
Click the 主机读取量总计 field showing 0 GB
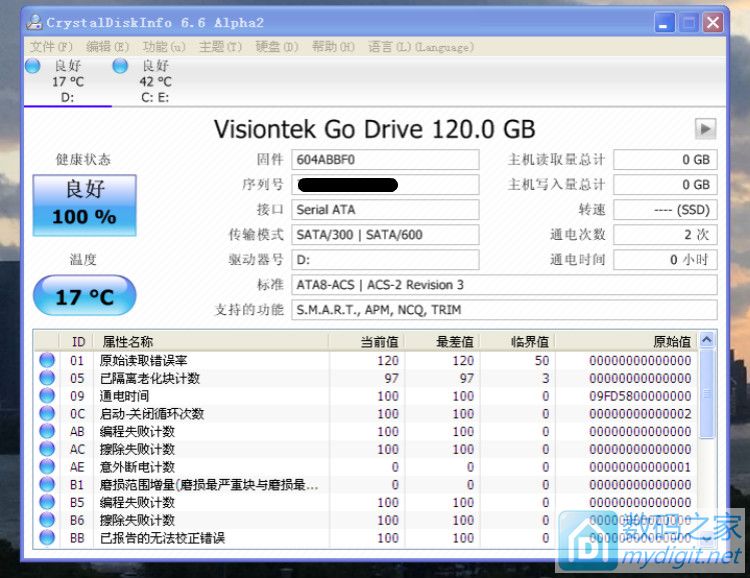click(665, 159)
